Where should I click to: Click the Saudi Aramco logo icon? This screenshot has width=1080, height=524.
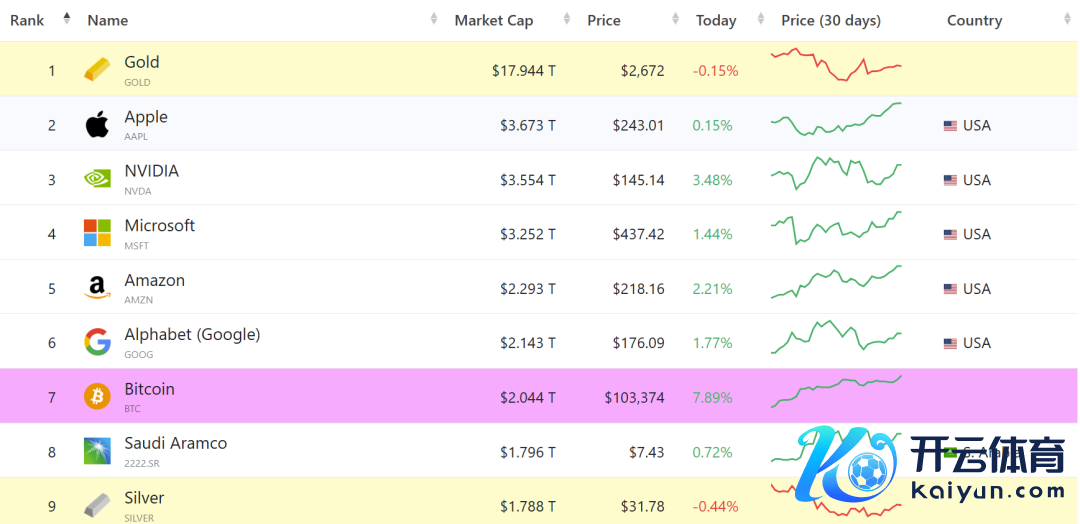tap(97, 451)
